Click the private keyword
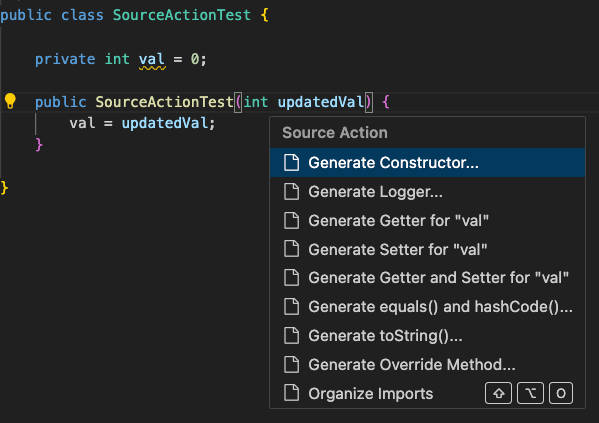The image size is (599, 423). point(65,60)
